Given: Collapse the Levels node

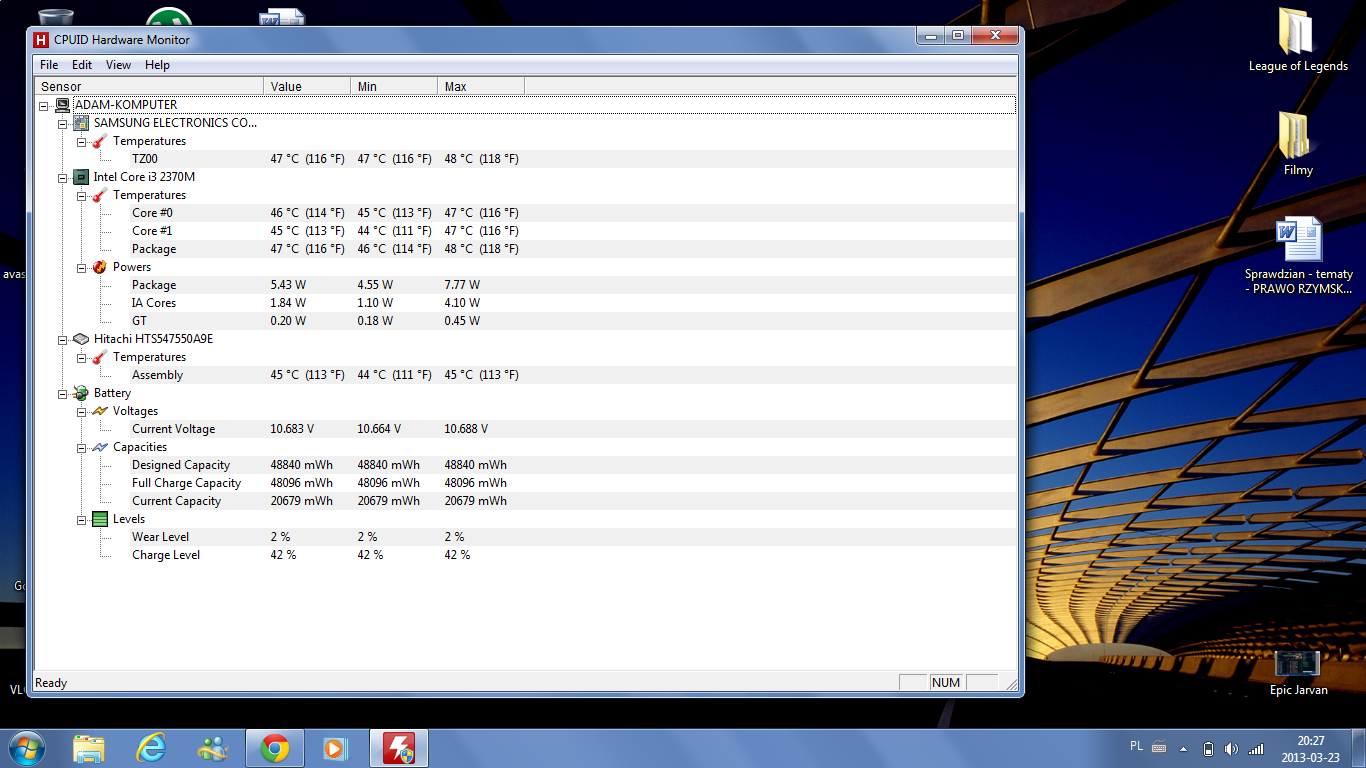Looking at the screenshot, I should pyautogui.click(x=82, y=519).
